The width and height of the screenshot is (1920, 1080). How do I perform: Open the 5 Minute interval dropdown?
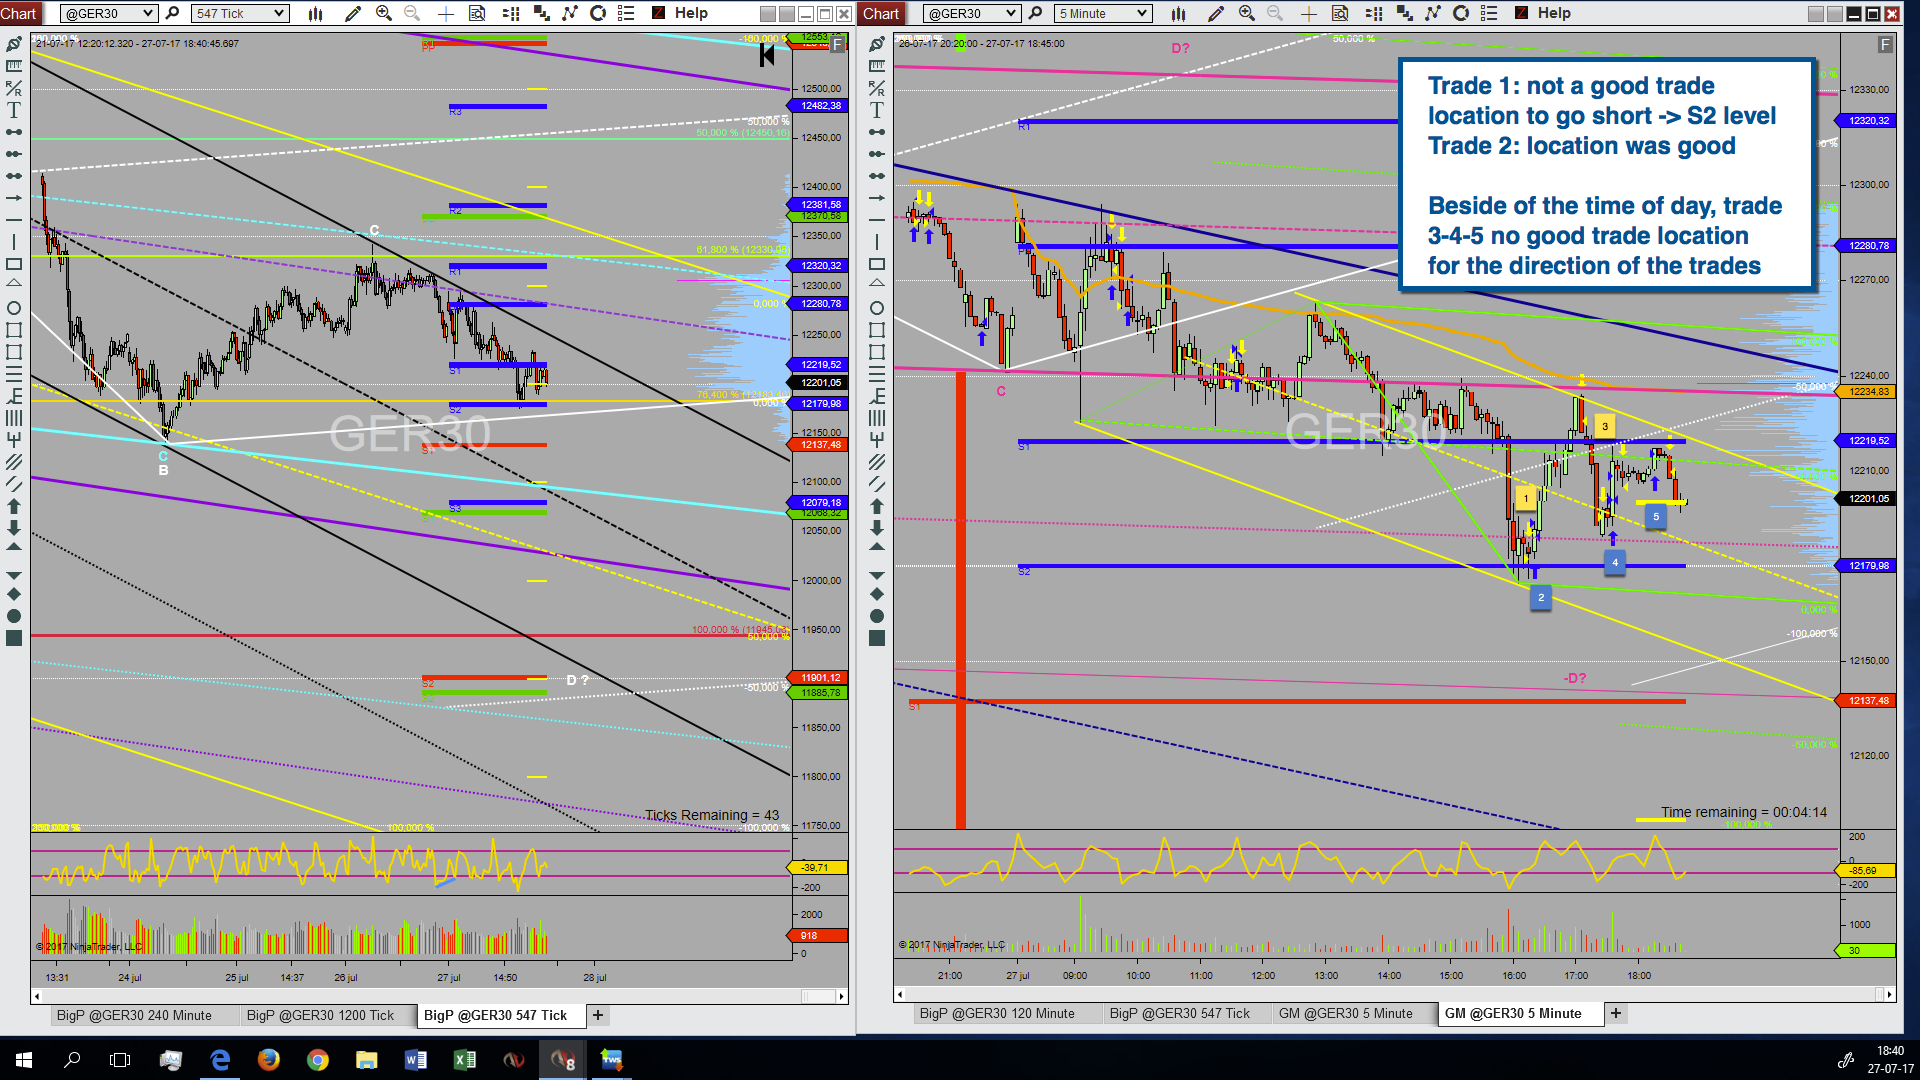pyautogui.click(x=1103, y=13)
